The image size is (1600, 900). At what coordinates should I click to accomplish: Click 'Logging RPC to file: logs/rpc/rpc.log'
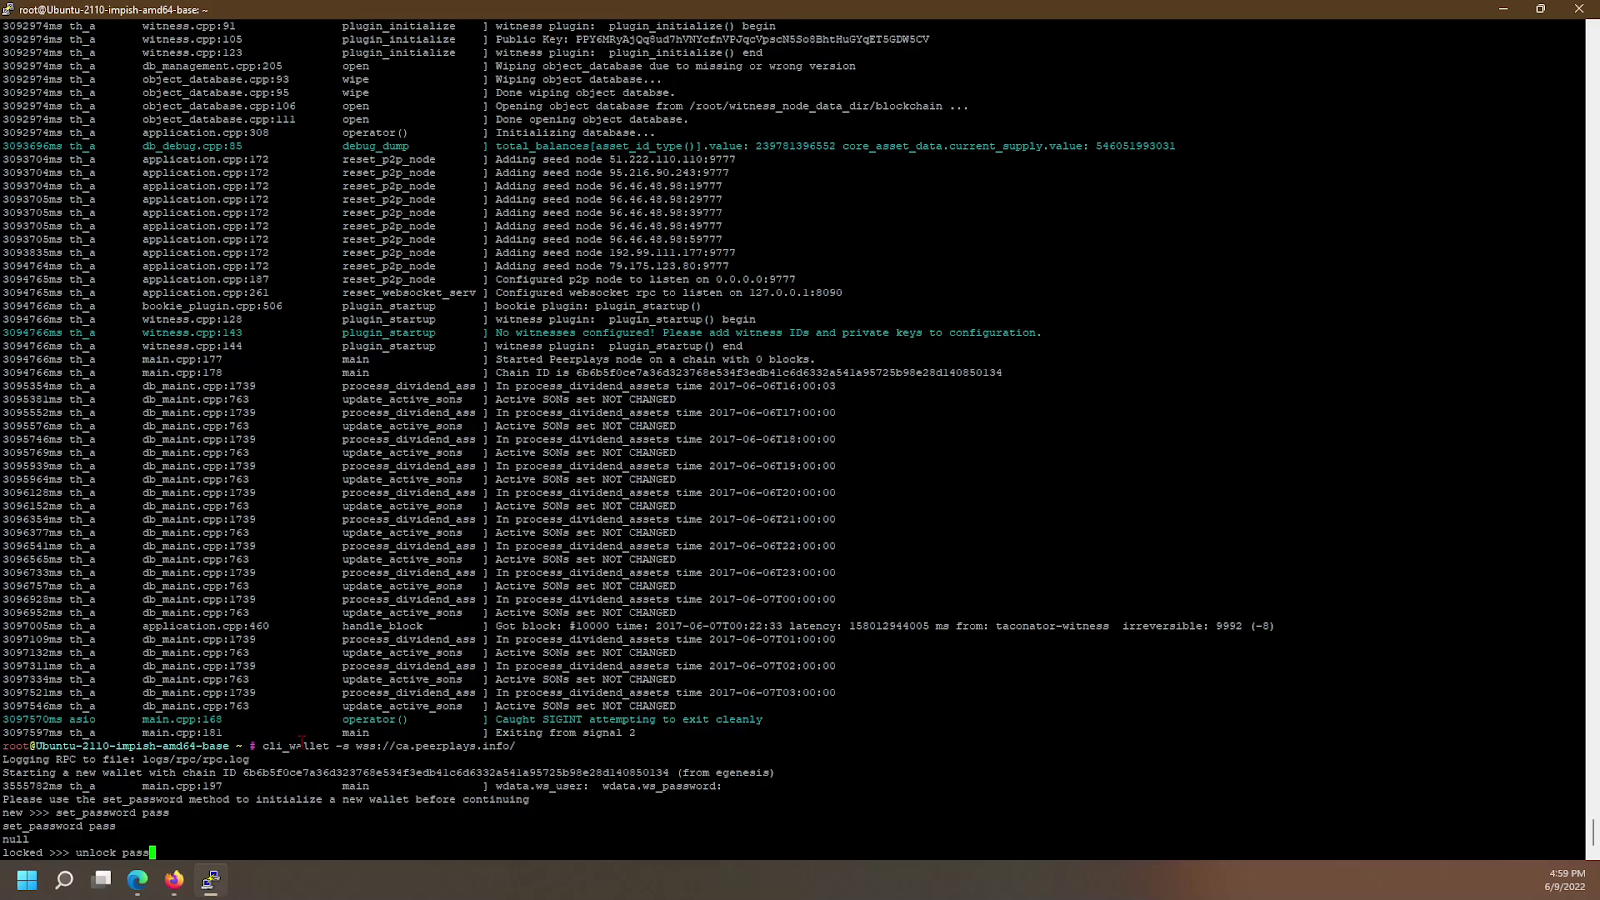point(126,760)
